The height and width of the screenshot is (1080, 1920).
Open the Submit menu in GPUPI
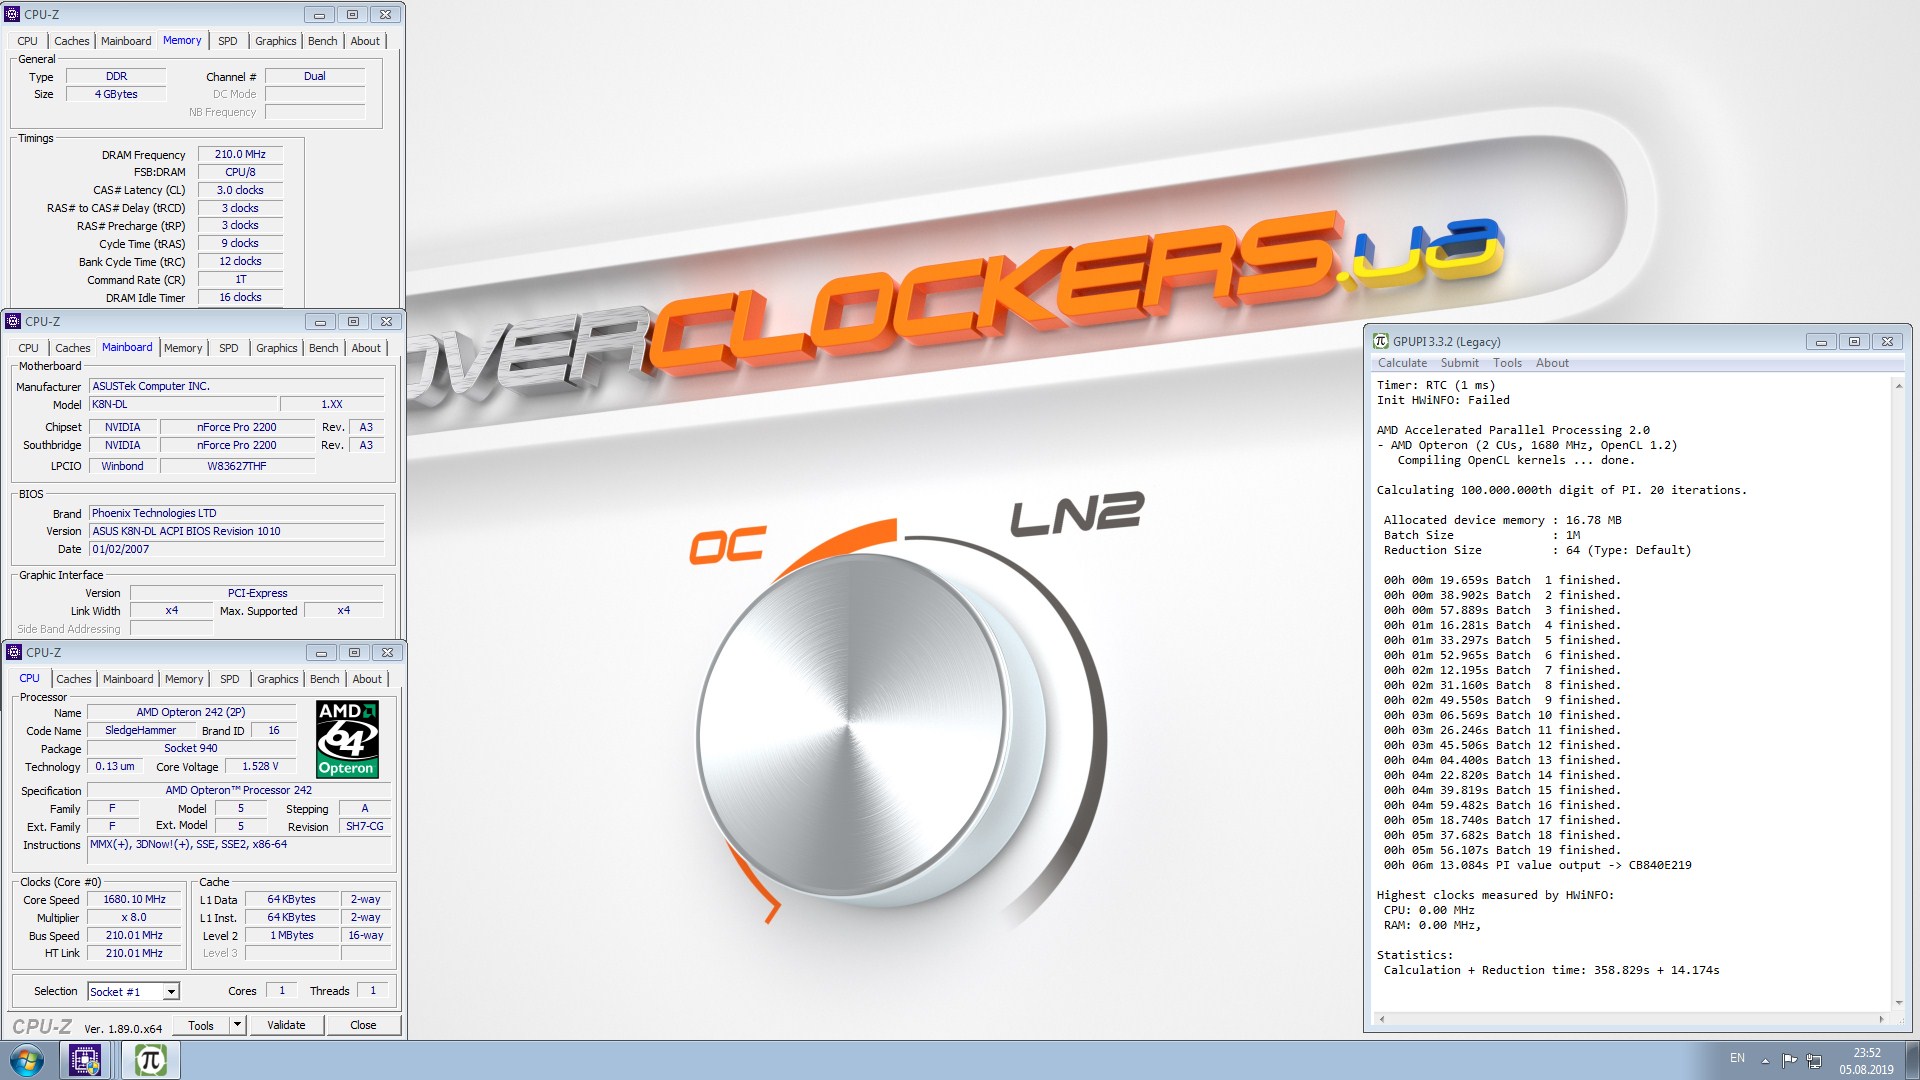click(1459, 363)
